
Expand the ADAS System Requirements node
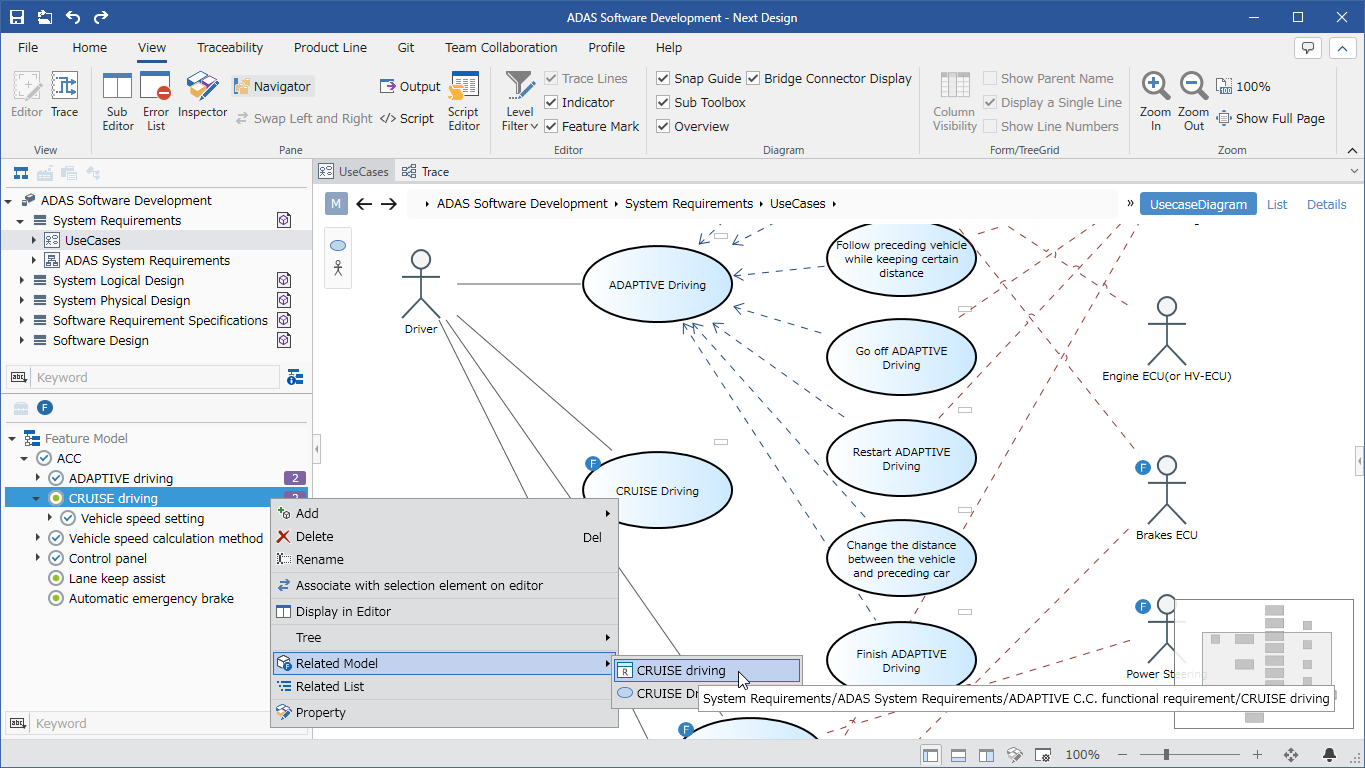tap(33, 260)
